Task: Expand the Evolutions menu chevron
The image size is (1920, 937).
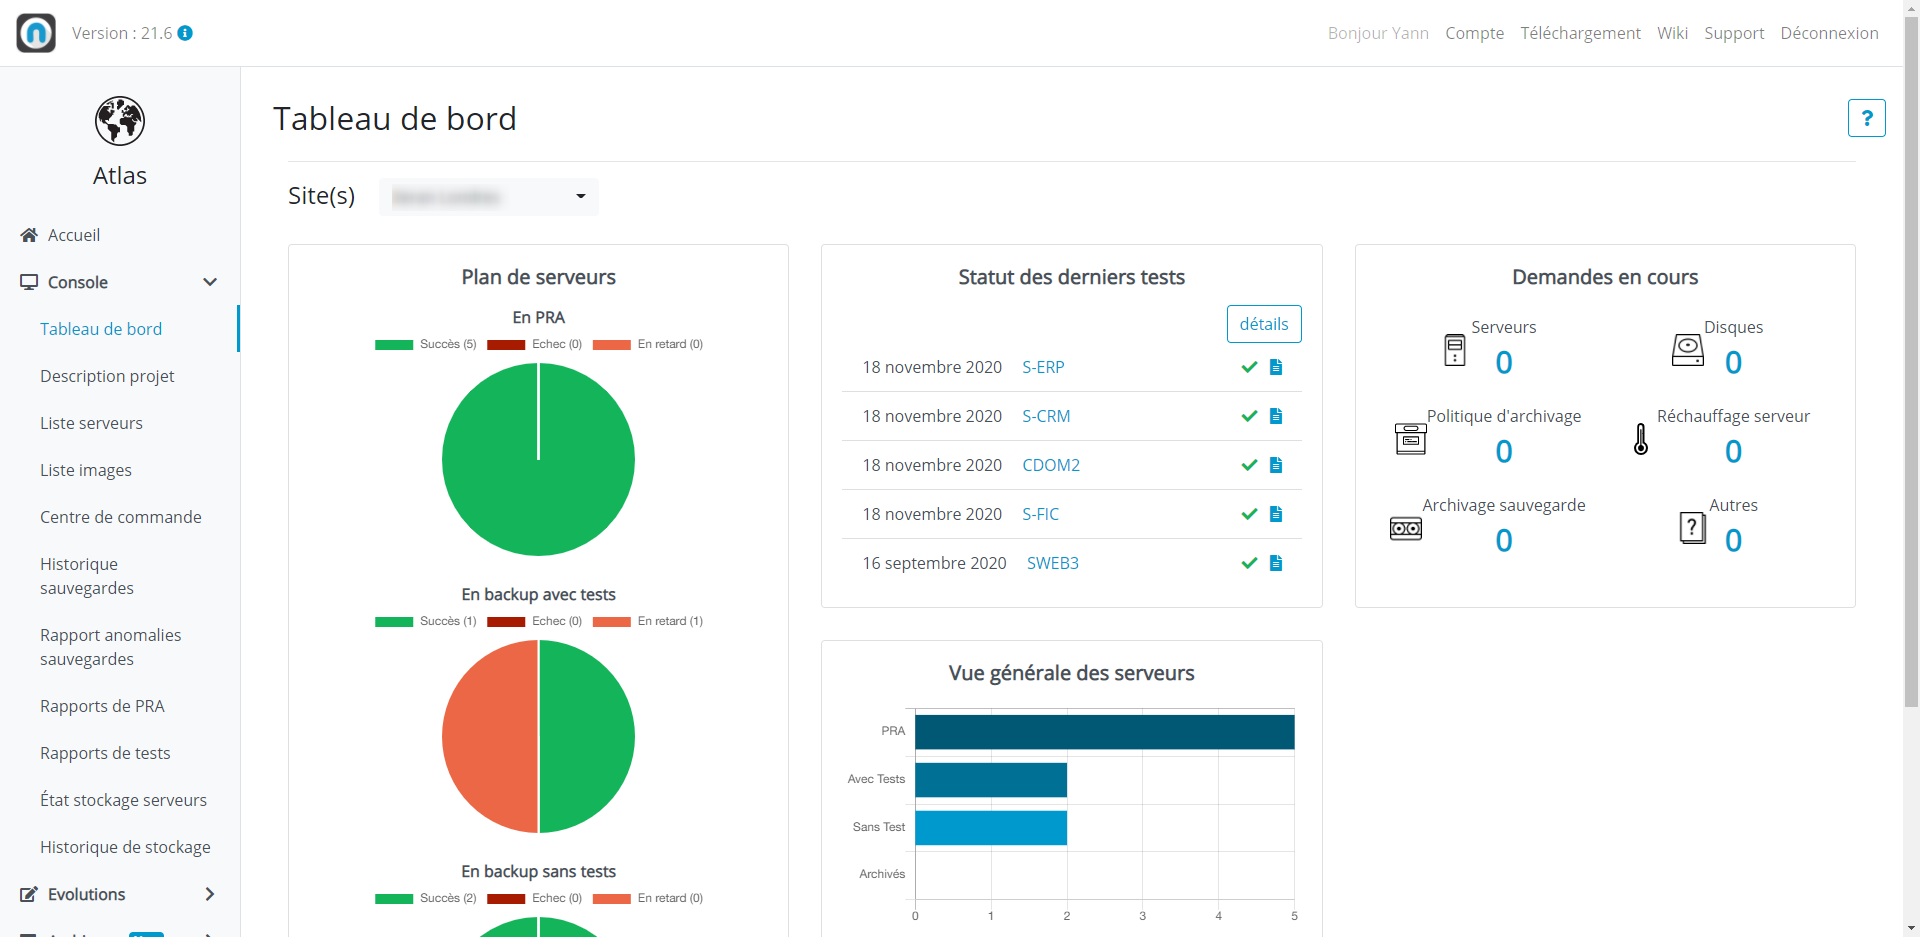Action: [x=210, y=894]
